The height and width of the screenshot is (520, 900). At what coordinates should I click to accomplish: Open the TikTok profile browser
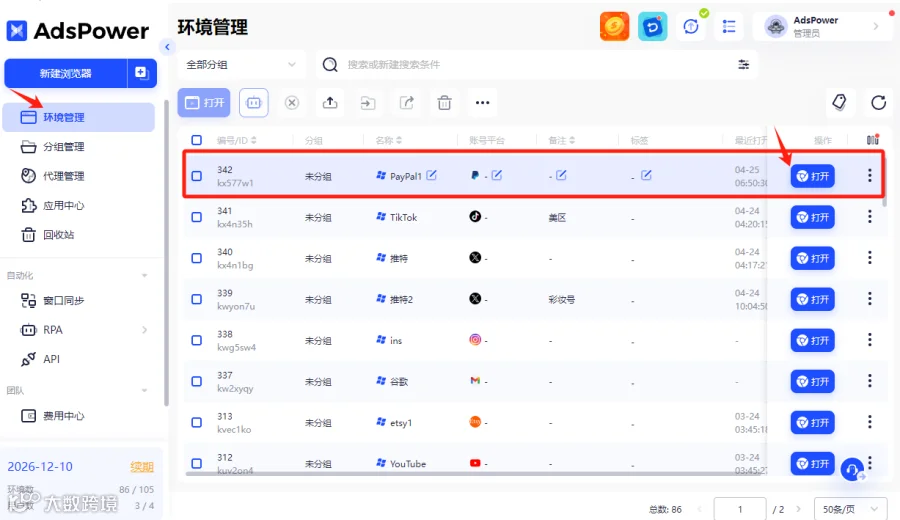click(x=812, y=217)
